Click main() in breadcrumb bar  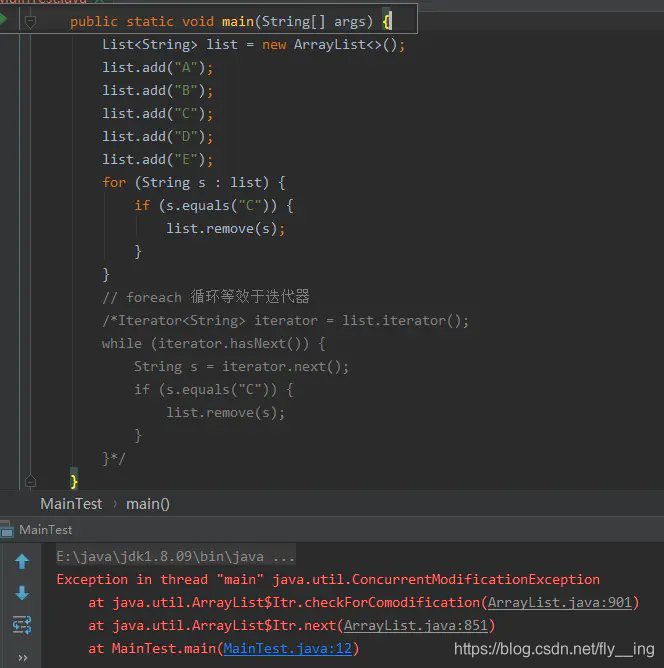click(148, 504)
